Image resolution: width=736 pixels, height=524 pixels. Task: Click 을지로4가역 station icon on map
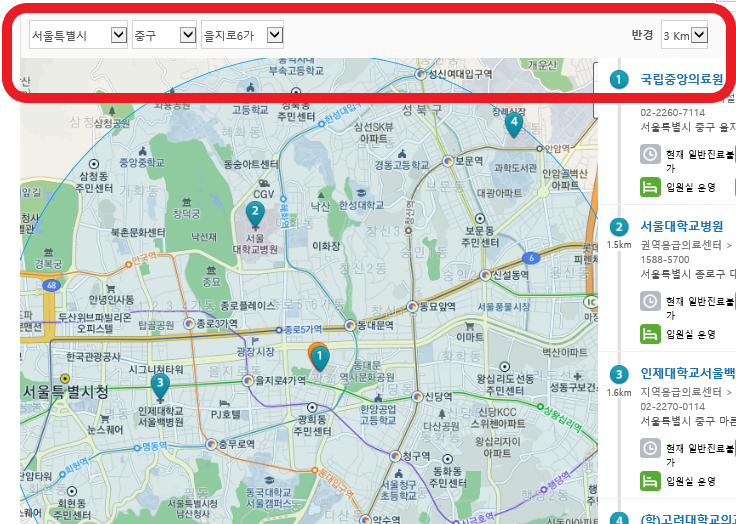248,380
